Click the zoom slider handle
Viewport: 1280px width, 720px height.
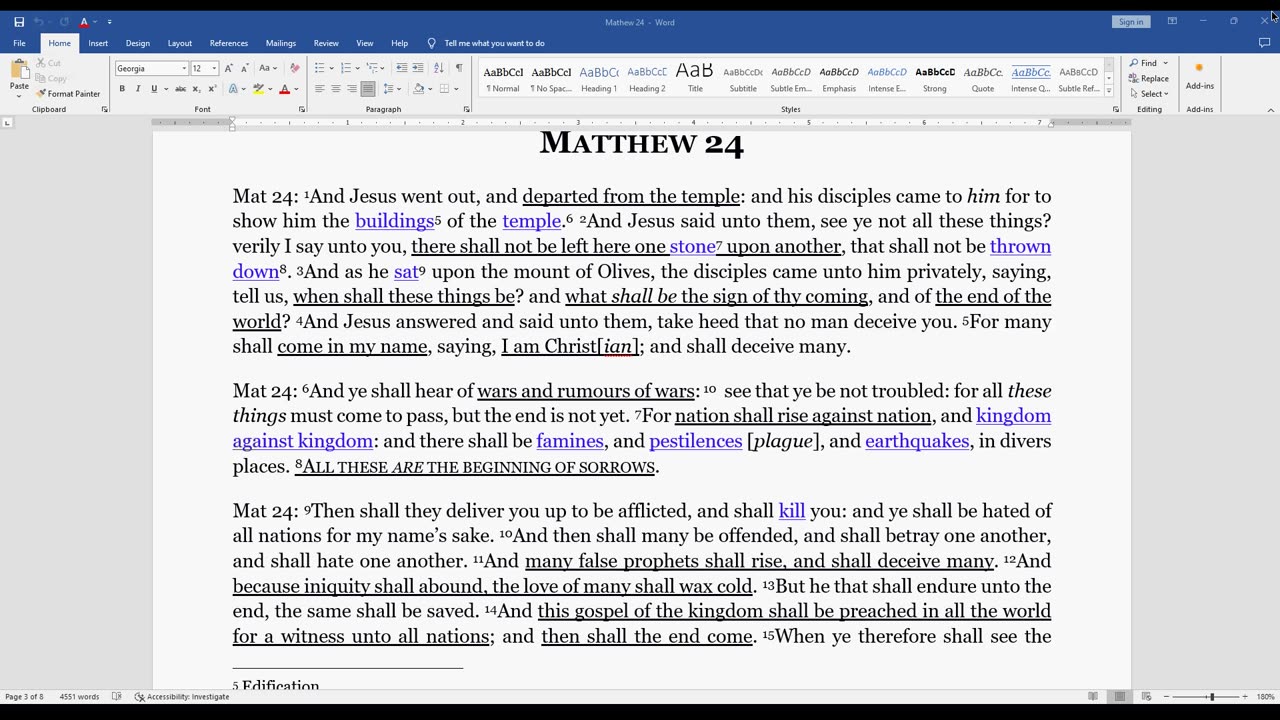tap(1211, 697)
